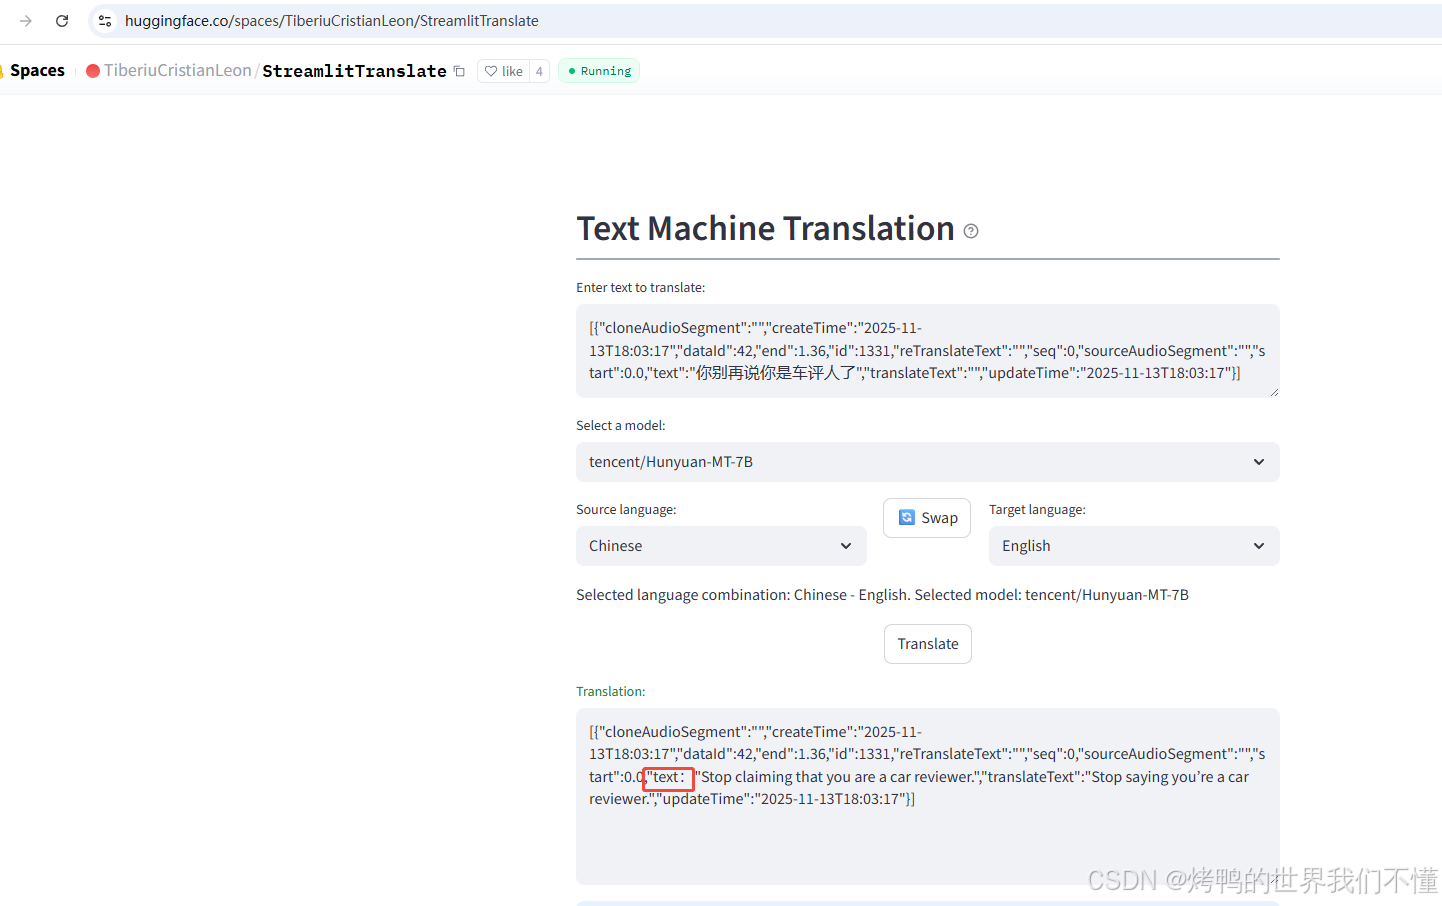This screenshot has height=906, width=1442.
Task: Open the Select a model dropdown
Action: (x=928, y=462)
